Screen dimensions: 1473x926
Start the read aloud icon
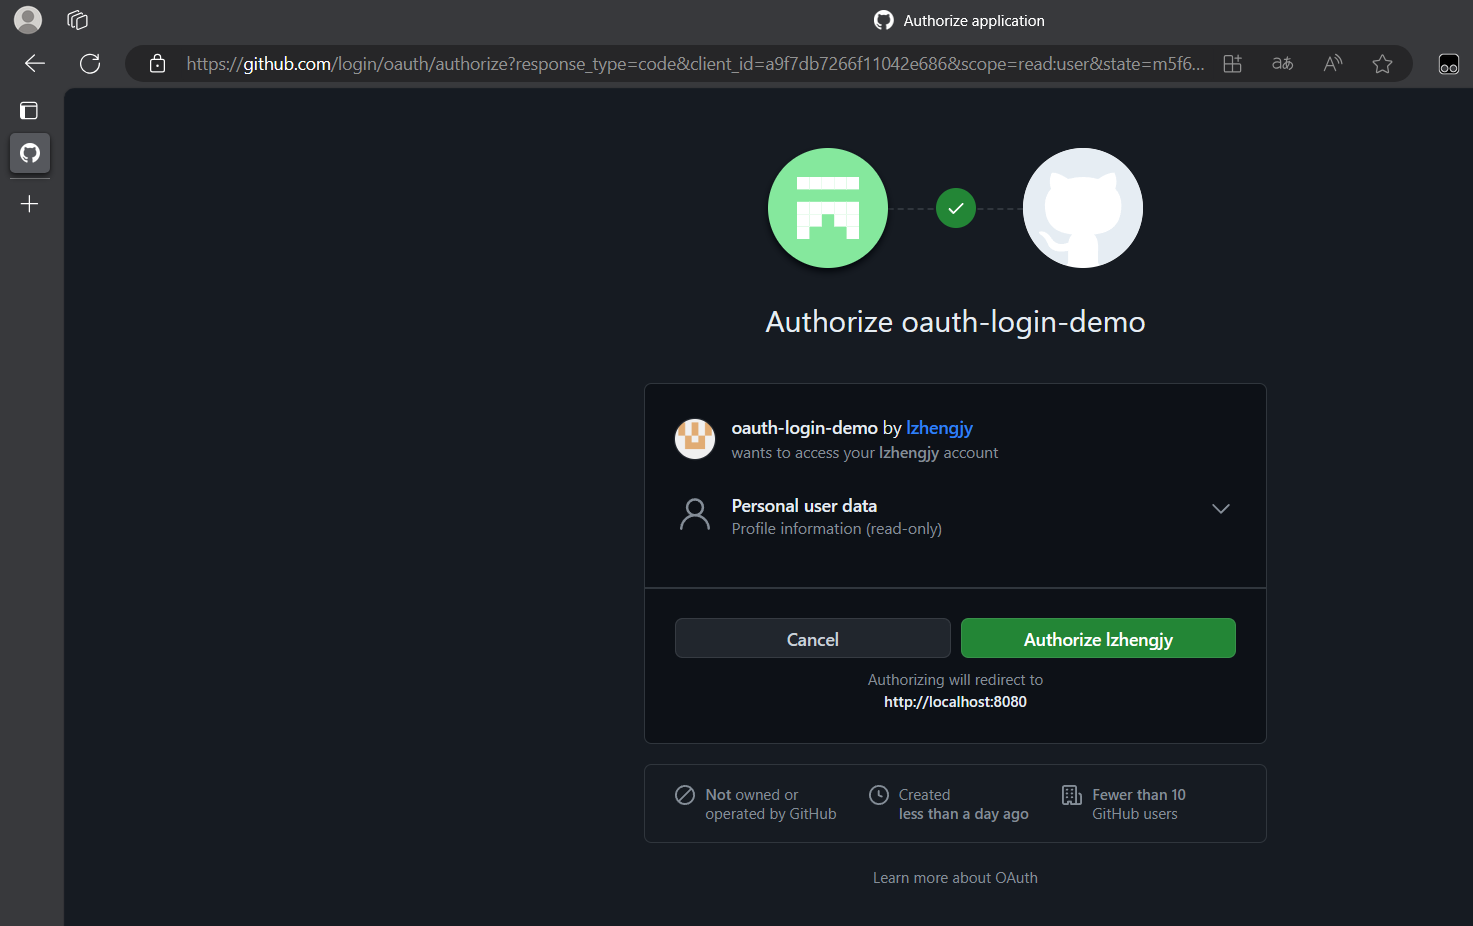click(1332, 64)
